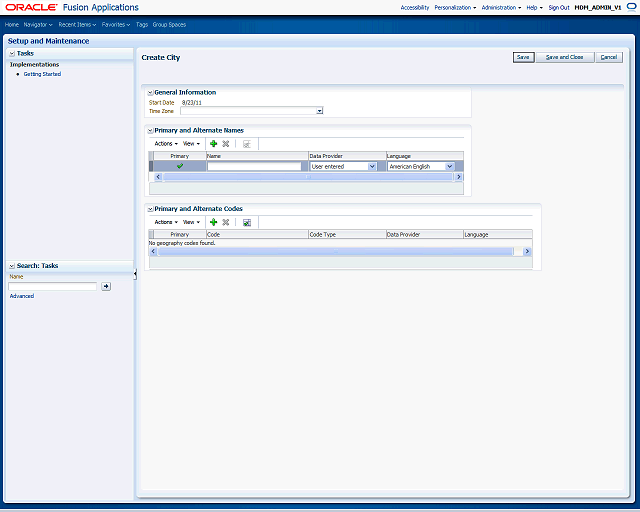Open the Recent Items menu
This screenshot has height=512, width=640.
pos(77,24)
